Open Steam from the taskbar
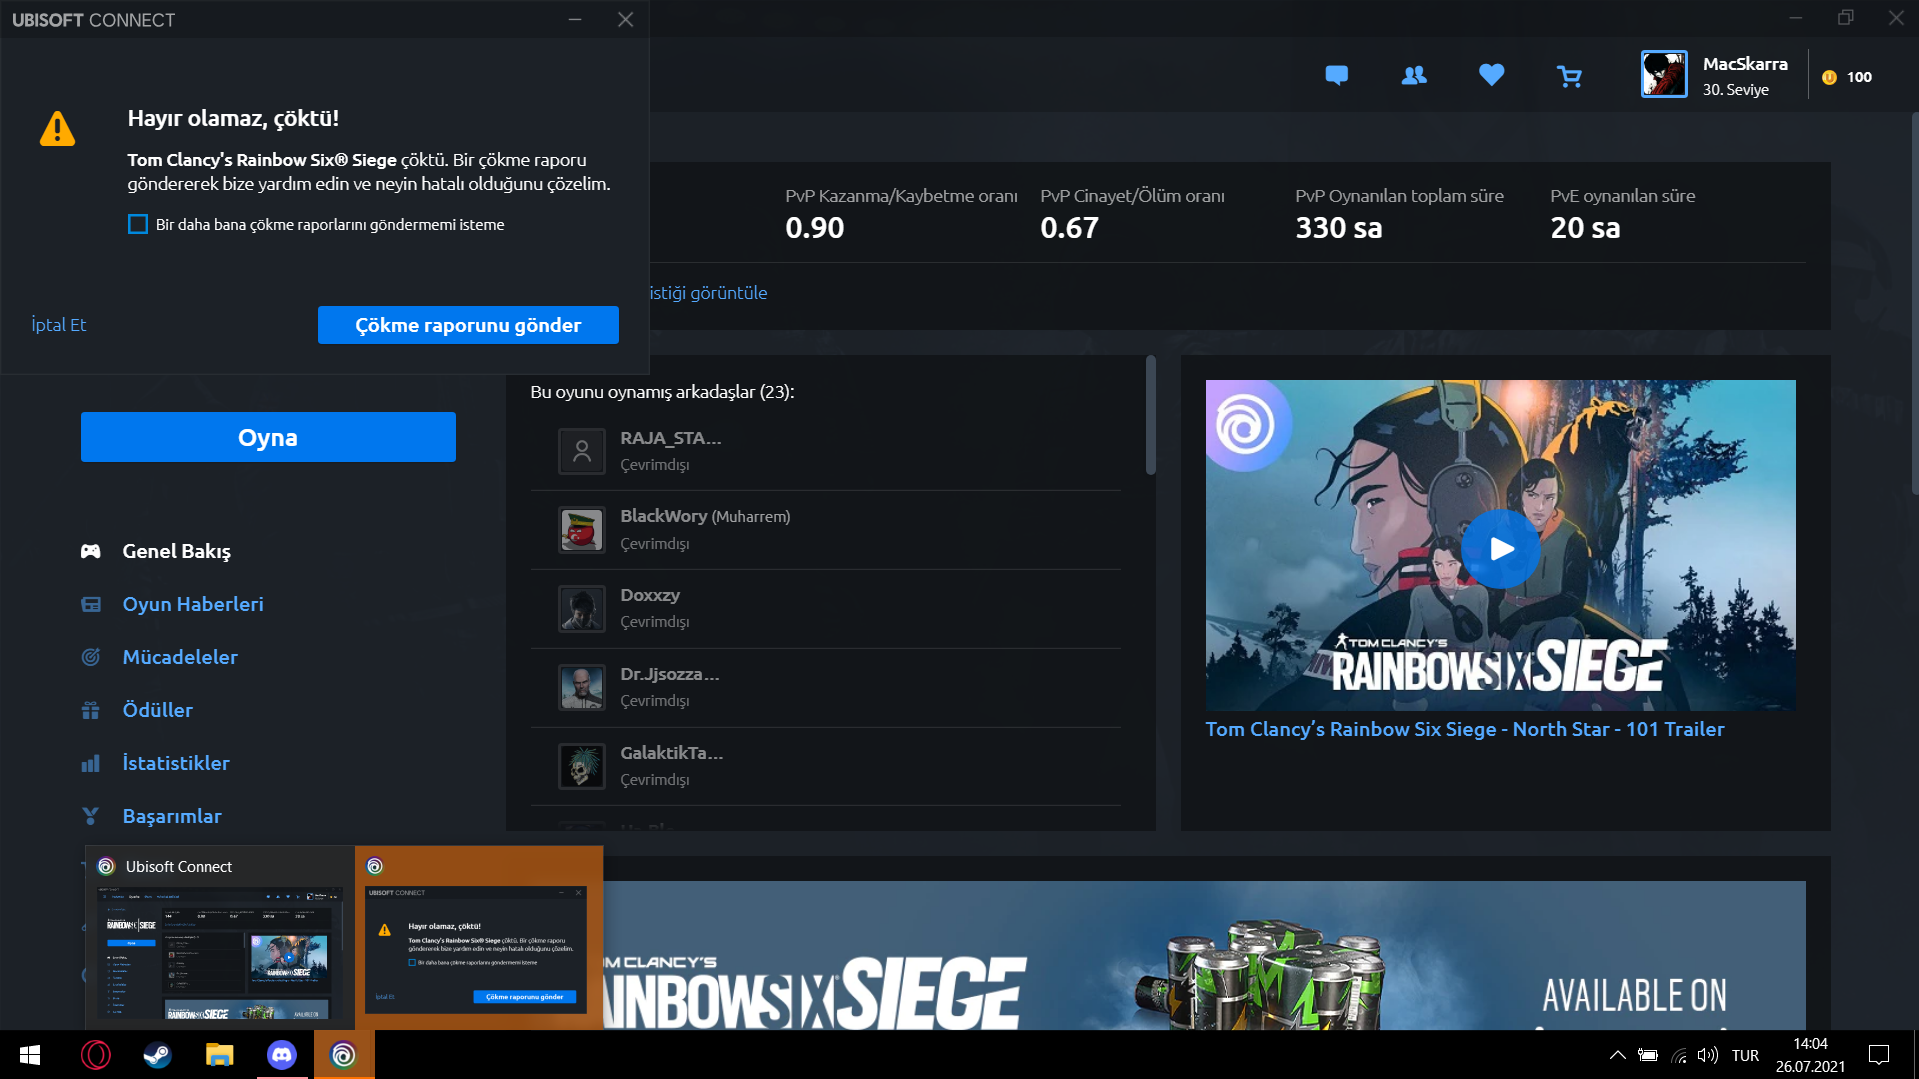Image resolution: width=1919 pixels, height=1079 pixels. tap(158, 1055)
